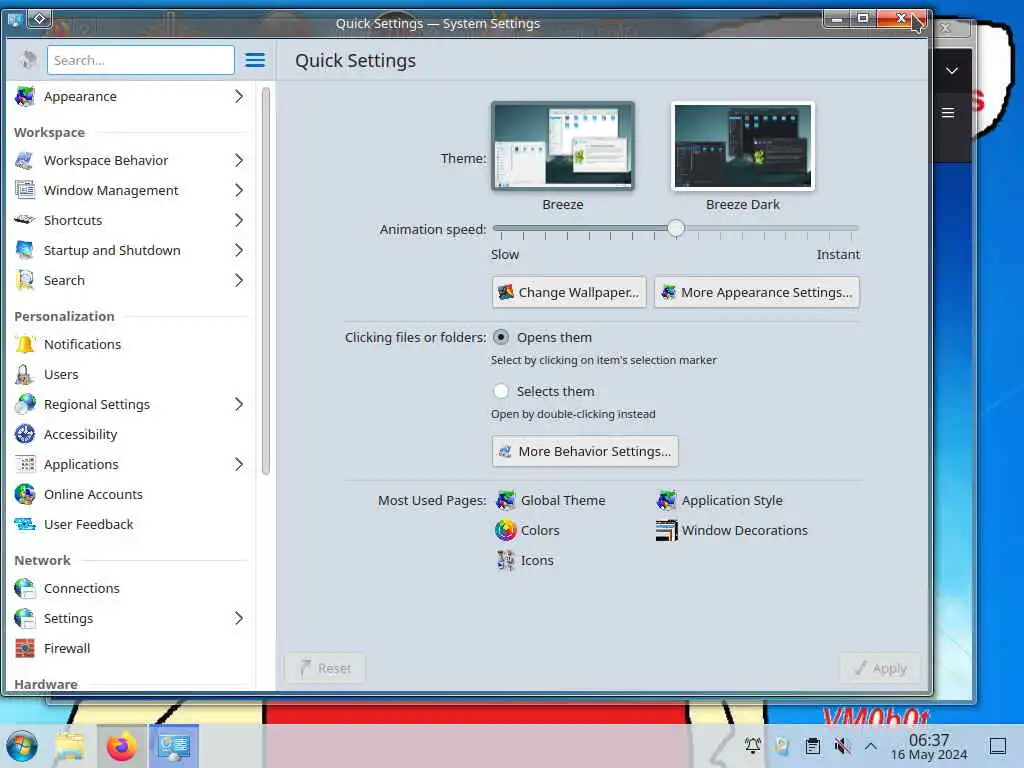Image resolution: width=1024 pixels, height=768 pixels.
Task: Select the 'Selects them' radio button
Action: pos(501,391)
